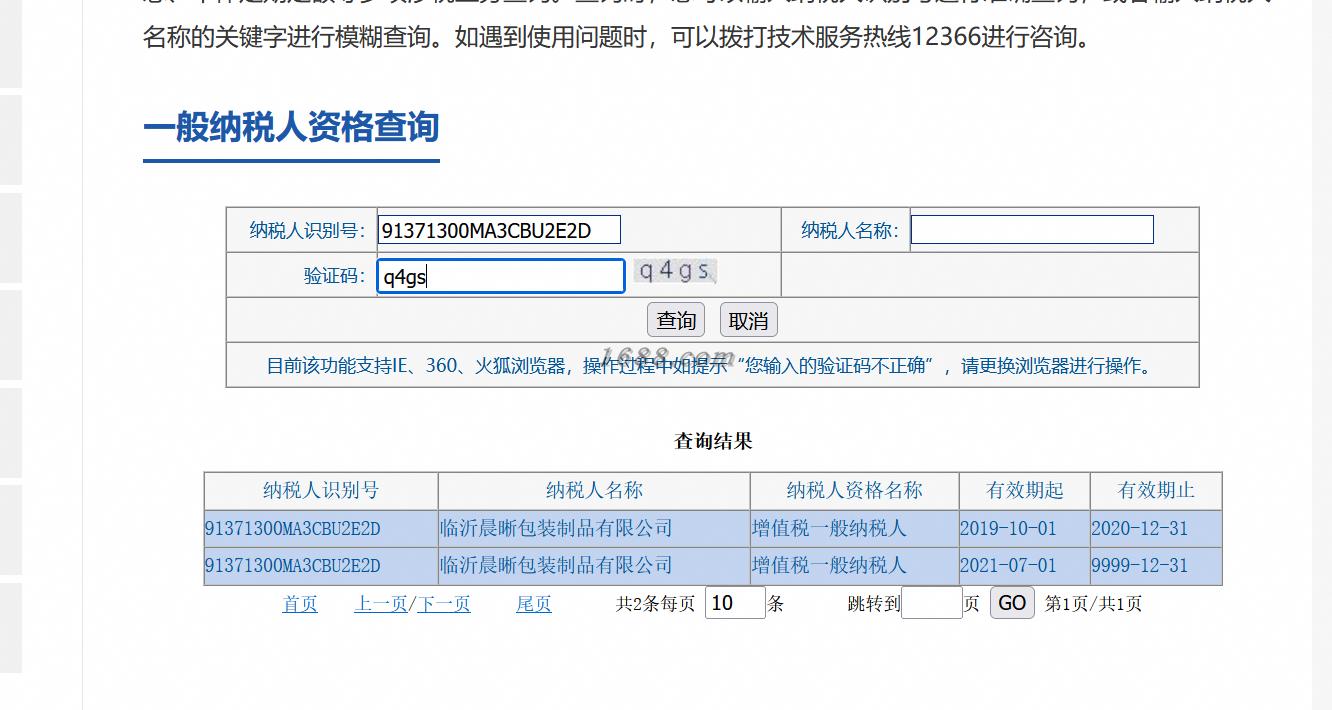Jump to 尾页 link
This screenshot has width=1332, height=710.
click(534, 604)
